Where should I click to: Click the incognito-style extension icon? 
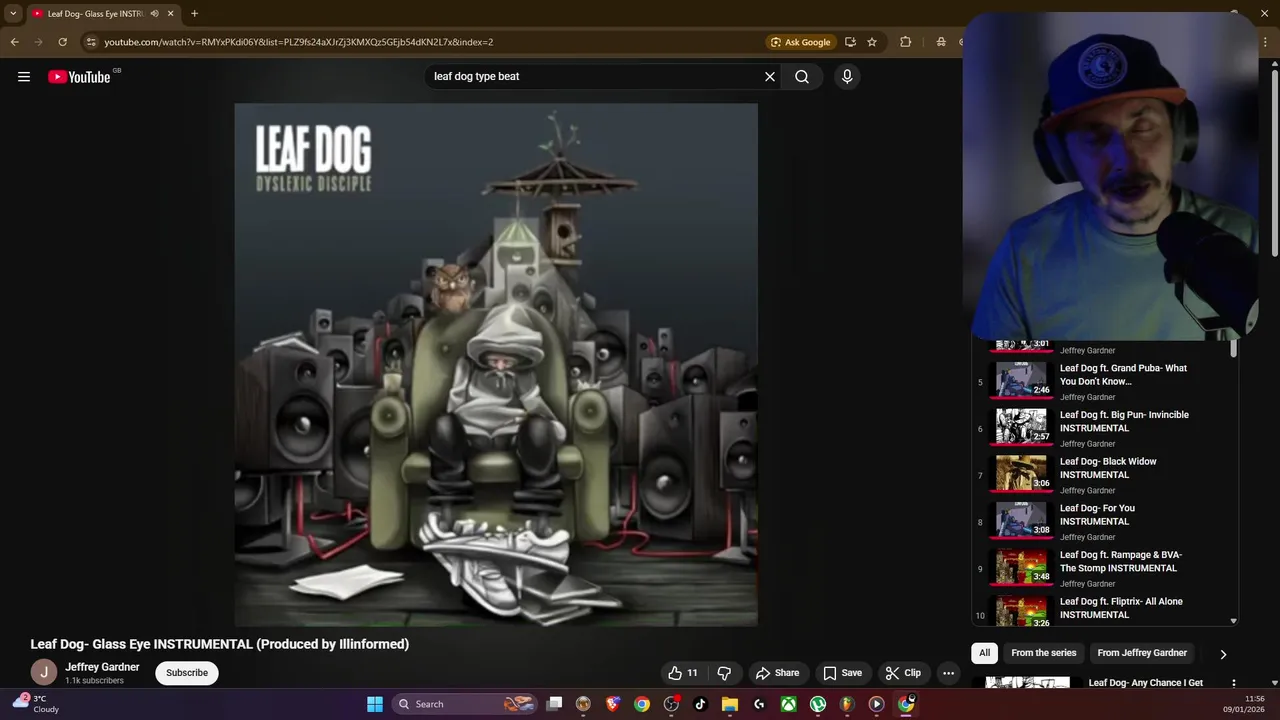point(941,42)
